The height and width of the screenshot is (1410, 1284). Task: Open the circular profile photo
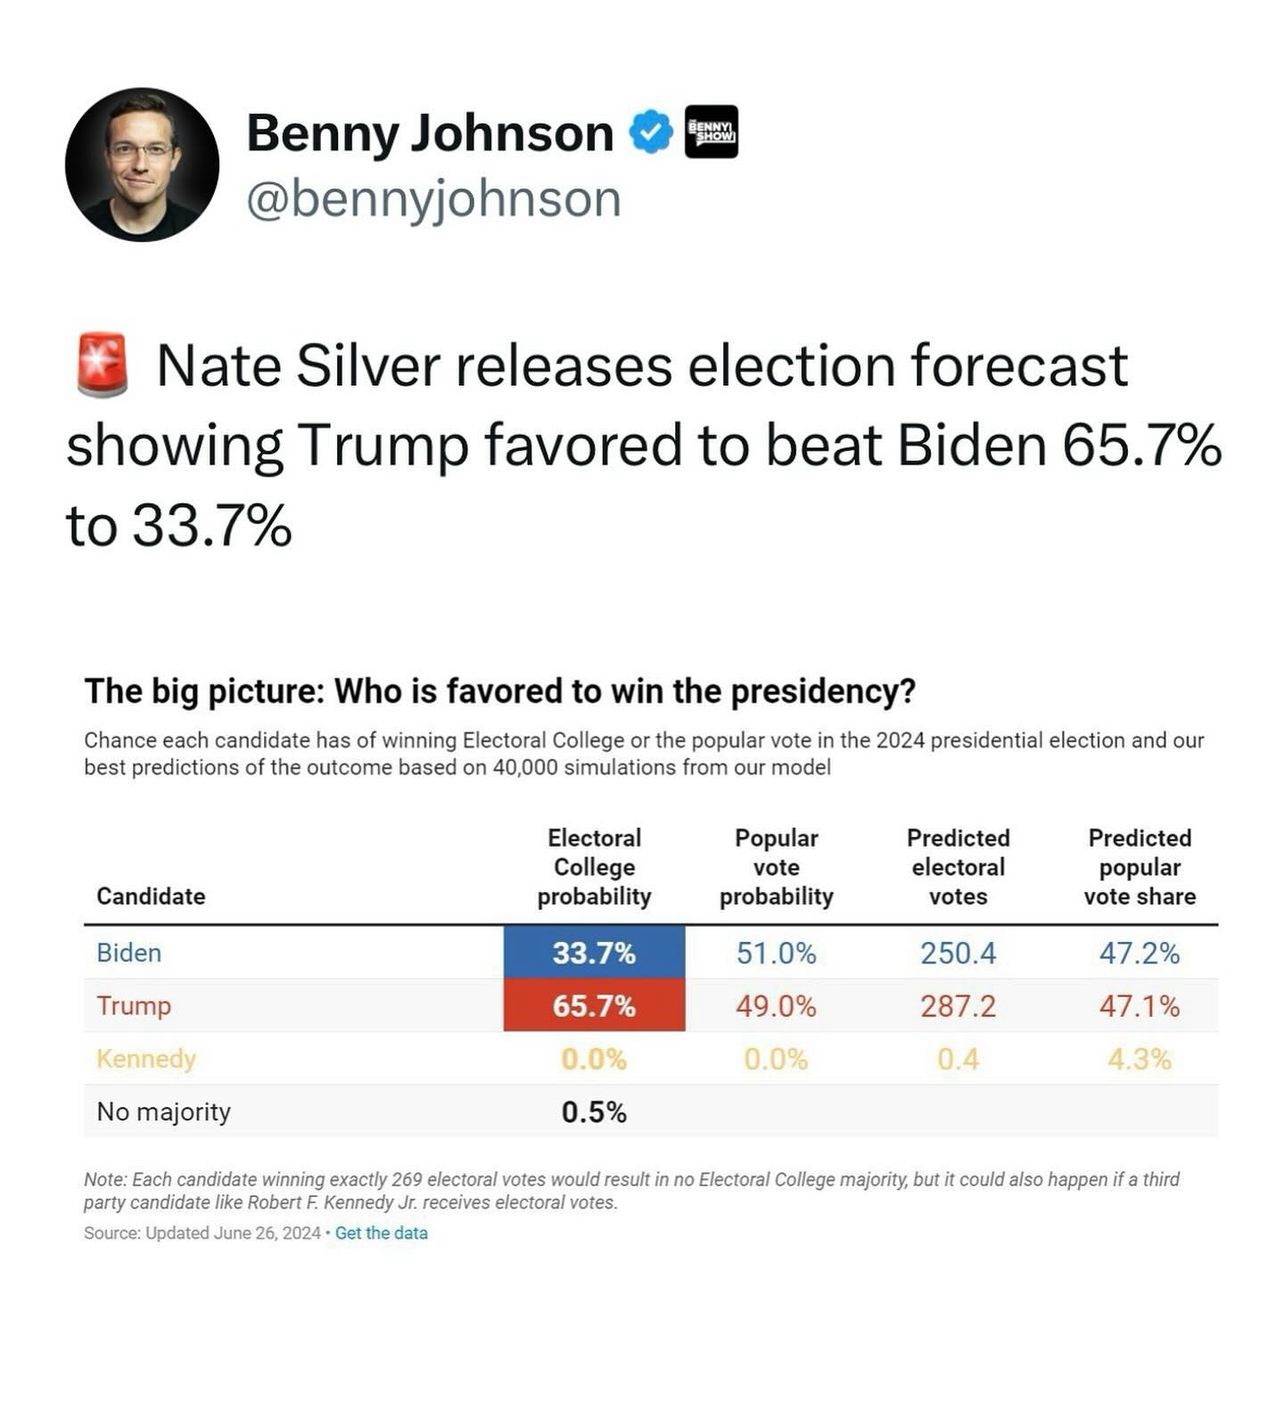[142, 164]
